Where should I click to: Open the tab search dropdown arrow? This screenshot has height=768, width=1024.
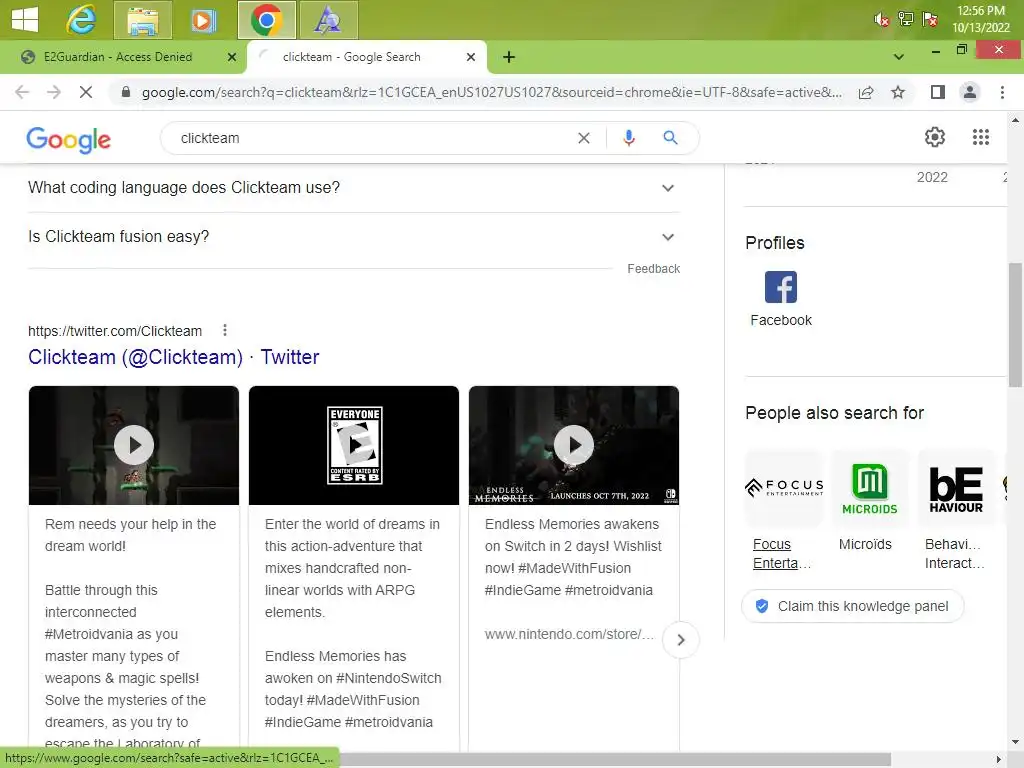[x=899, y=57]
